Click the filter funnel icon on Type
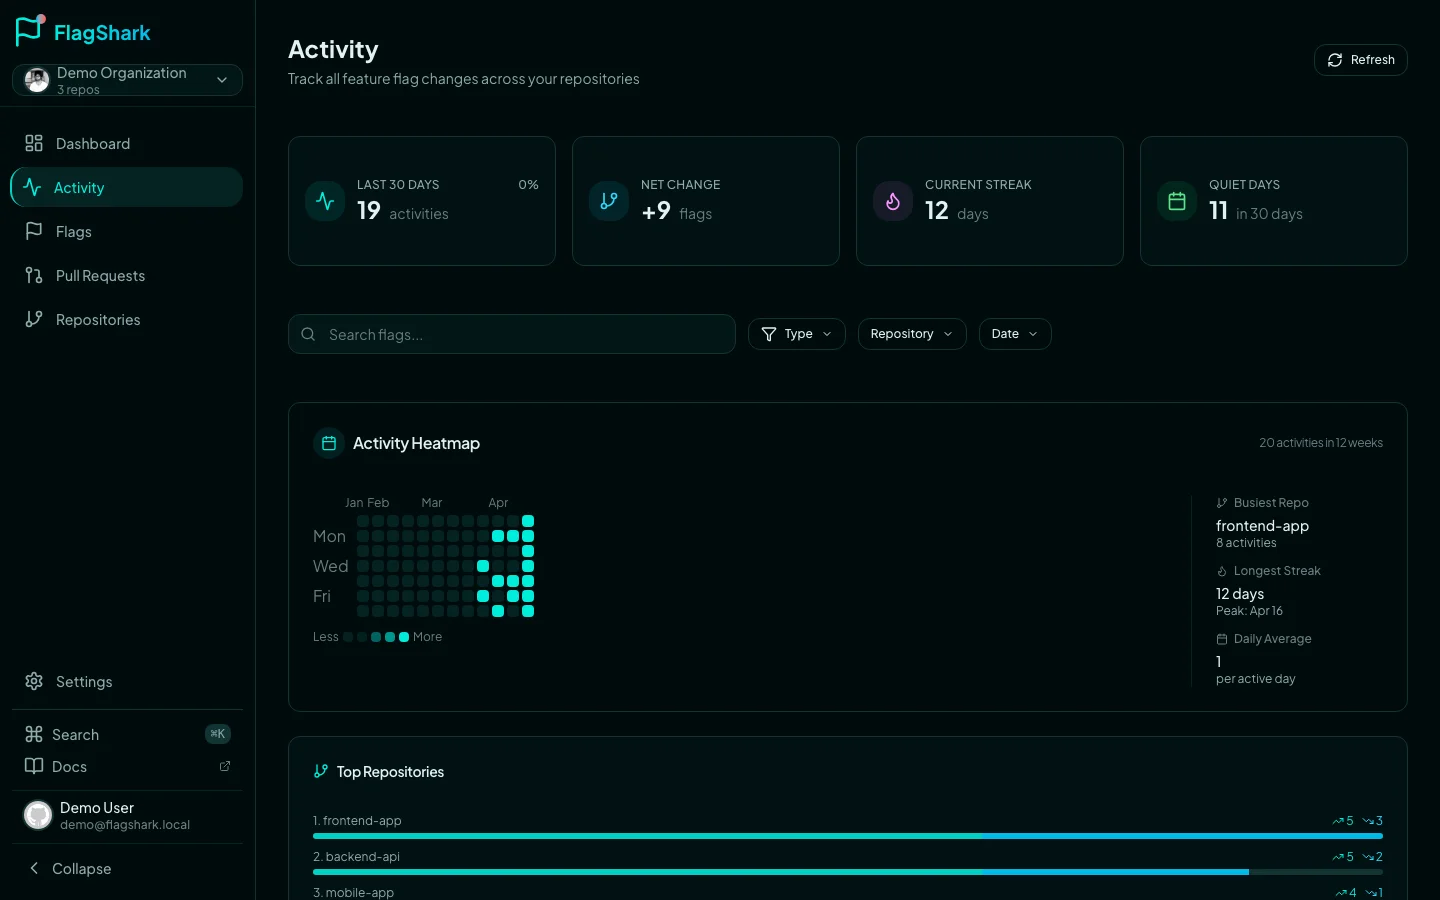 (x=769, y=334)
